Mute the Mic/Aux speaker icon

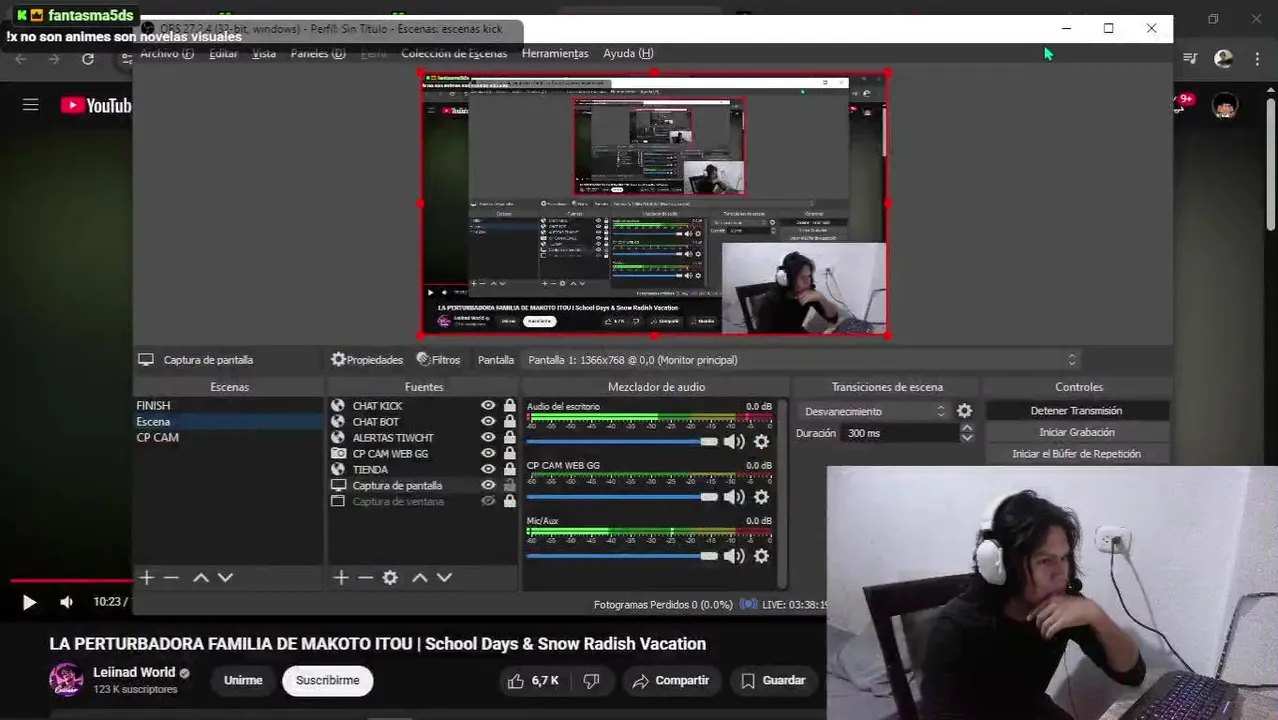(734, 556)
